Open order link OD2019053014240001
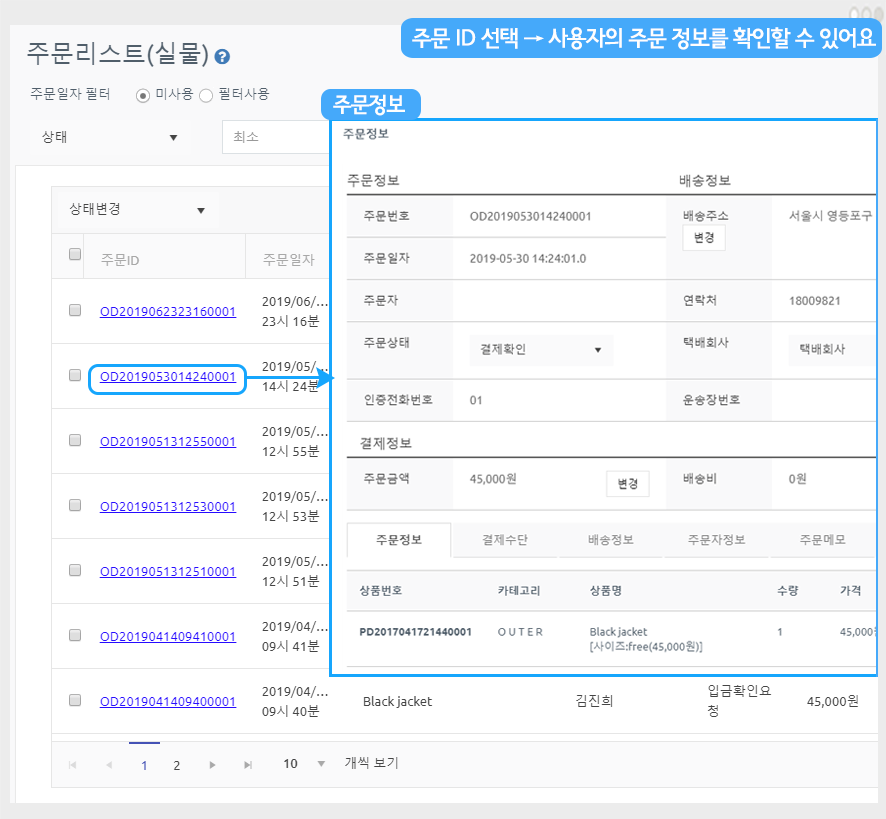 (x=168, y=377)
